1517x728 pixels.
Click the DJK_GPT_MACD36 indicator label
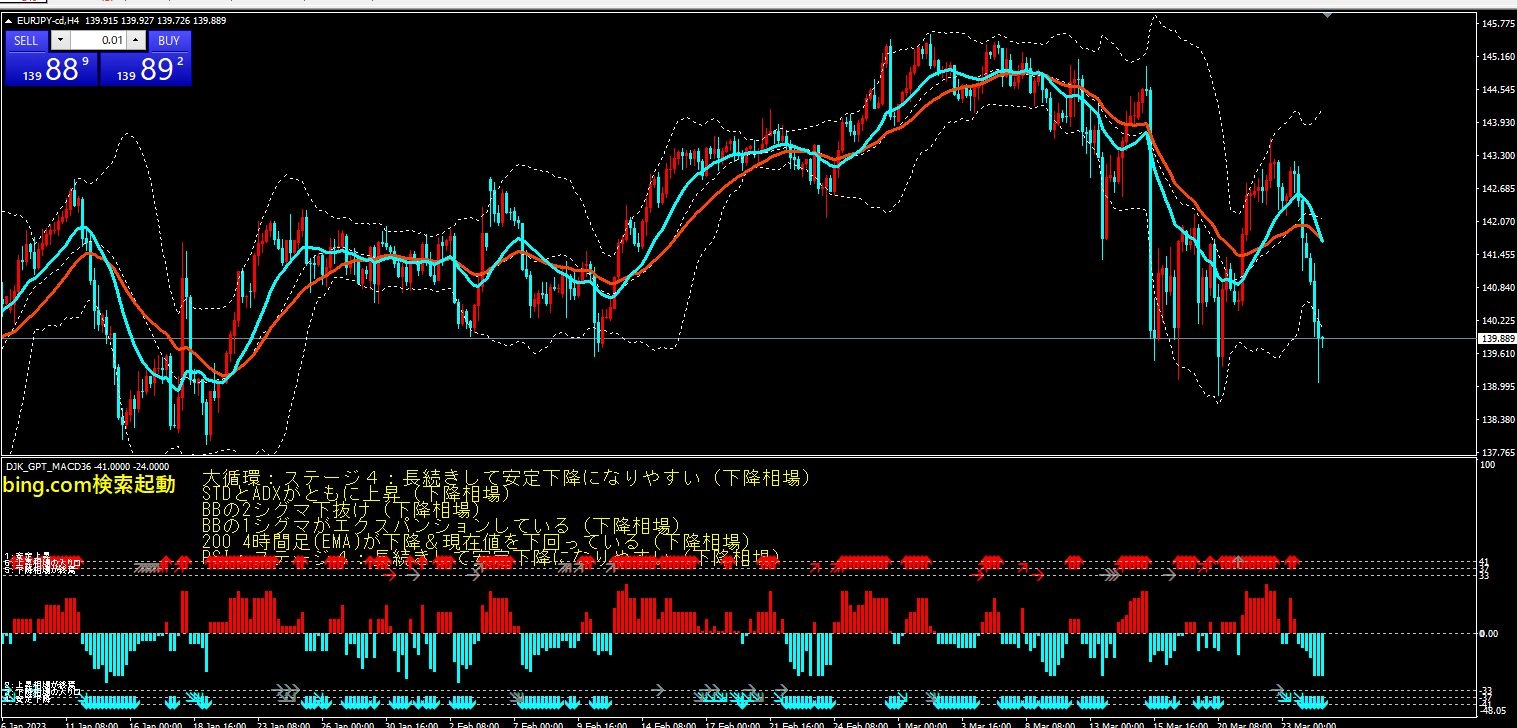click(x=49, y=466)
